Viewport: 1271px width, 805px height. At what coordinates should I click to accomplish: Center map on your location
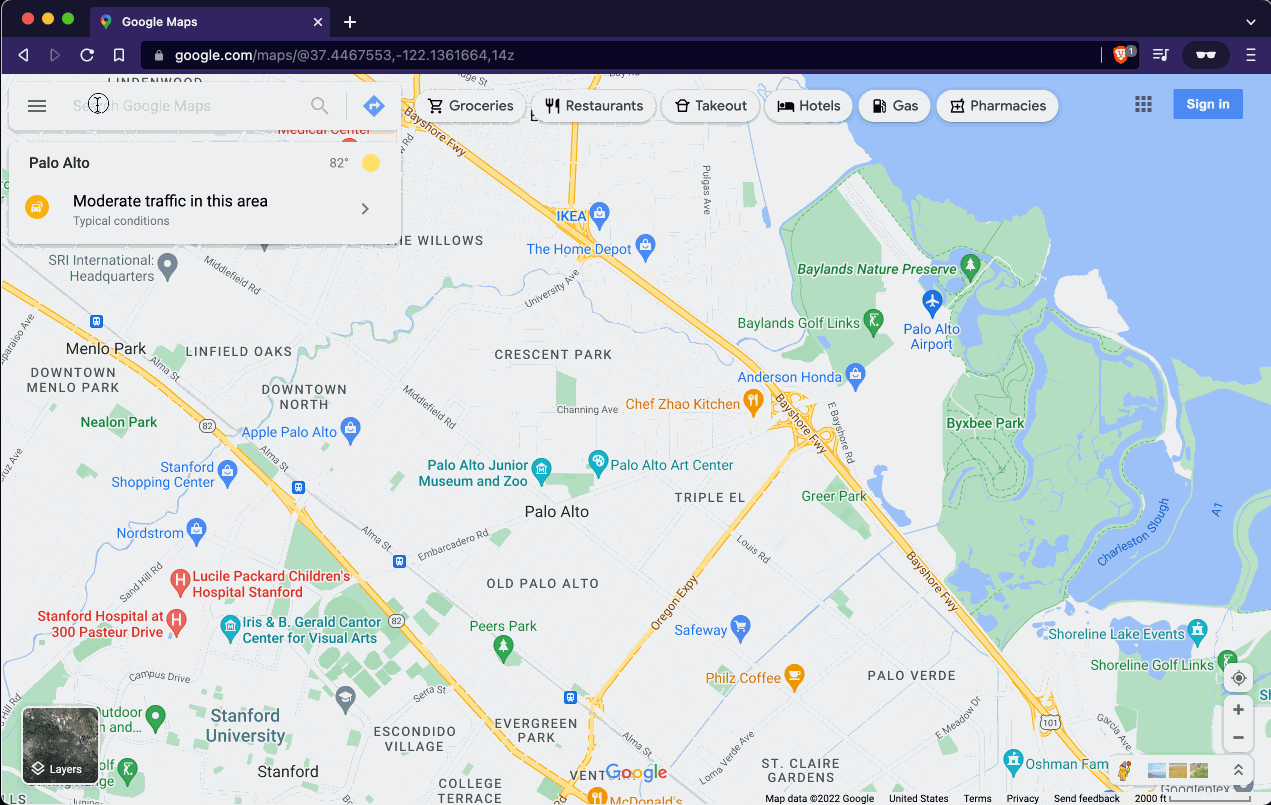coord(1238,678)
